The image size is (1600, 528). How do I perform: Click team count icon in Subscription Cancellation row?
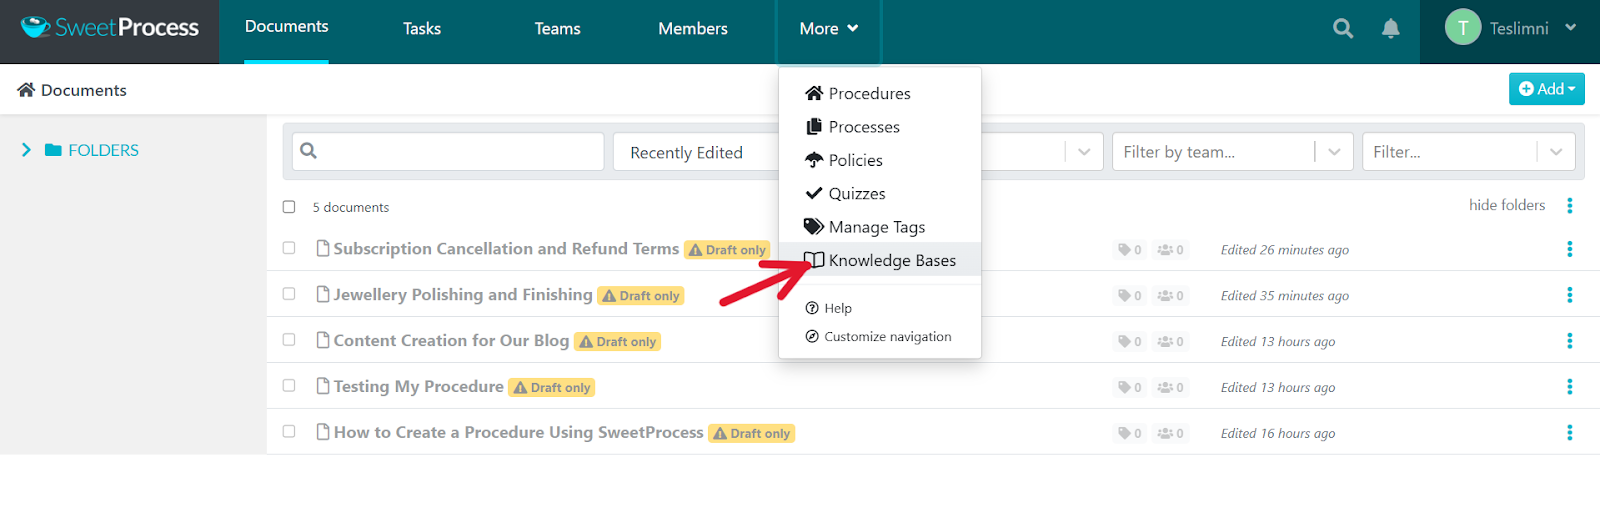[x=1165, y=250]
